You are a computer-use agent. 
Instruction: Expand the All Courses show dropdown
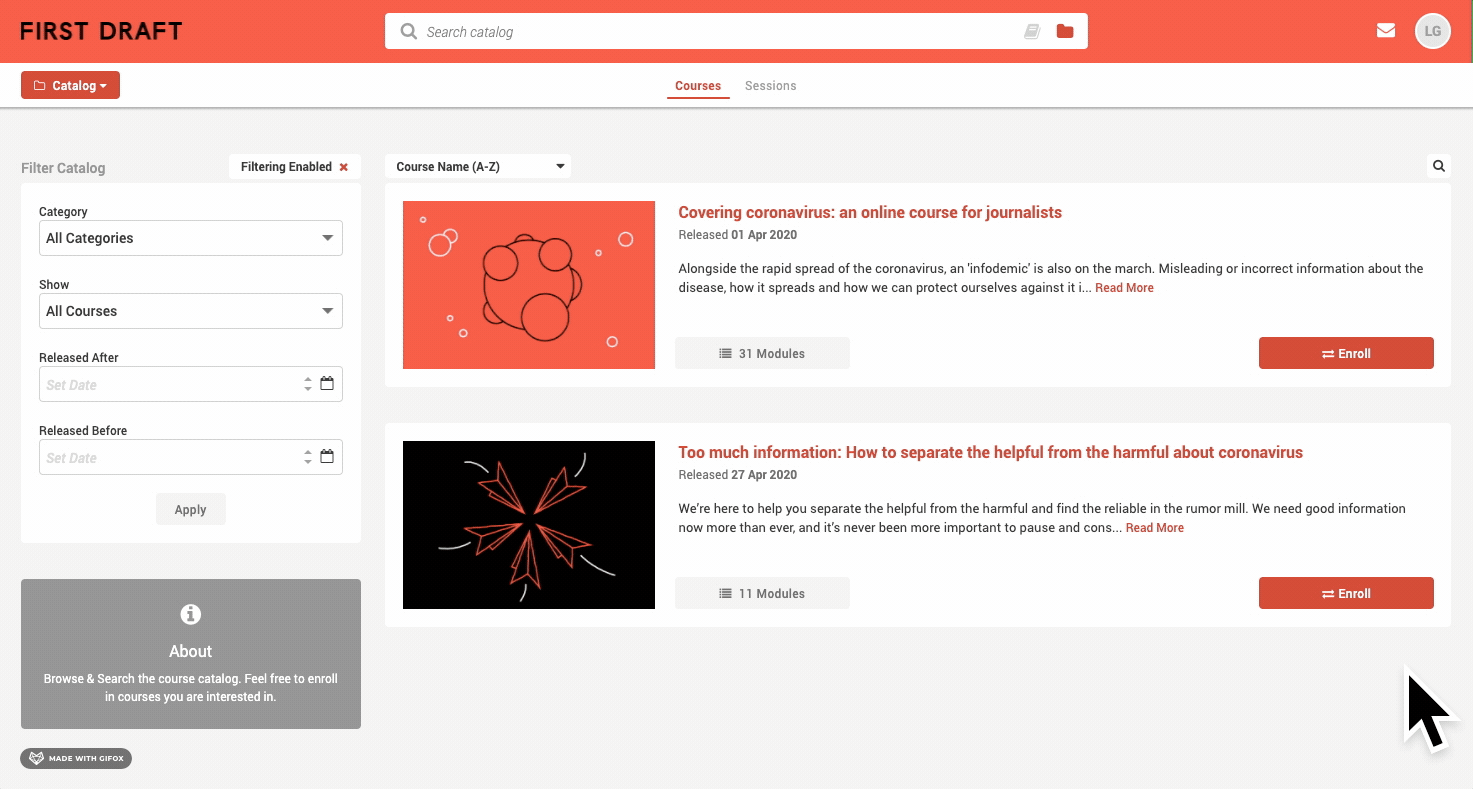[x=191, y=311]
